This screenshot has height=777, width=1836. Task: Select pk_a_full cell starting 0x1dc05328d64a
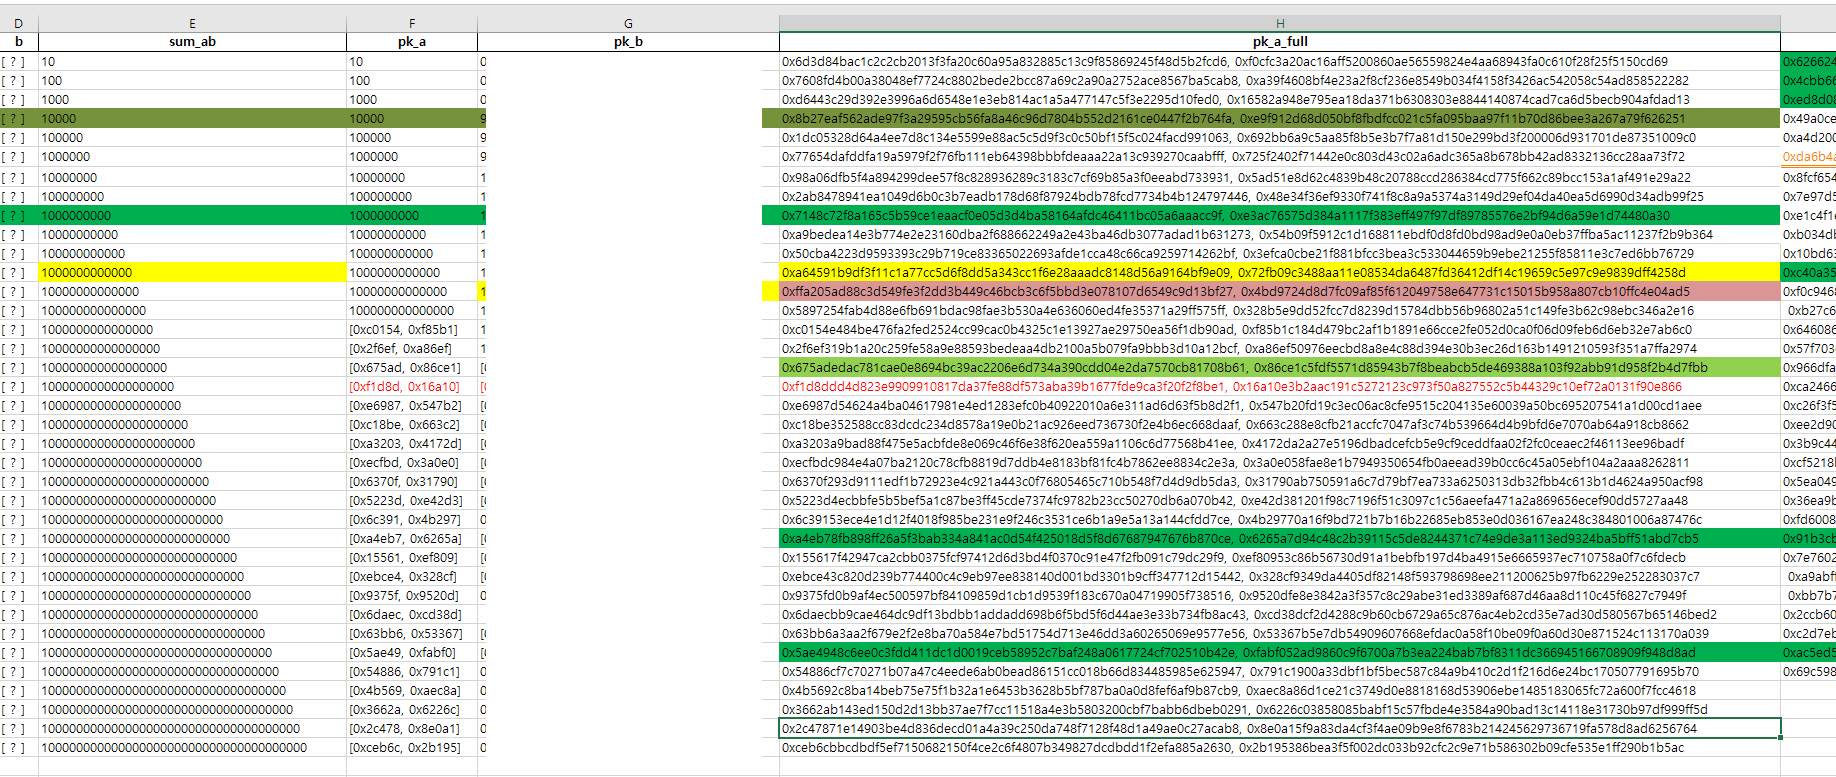(1280, 138)
